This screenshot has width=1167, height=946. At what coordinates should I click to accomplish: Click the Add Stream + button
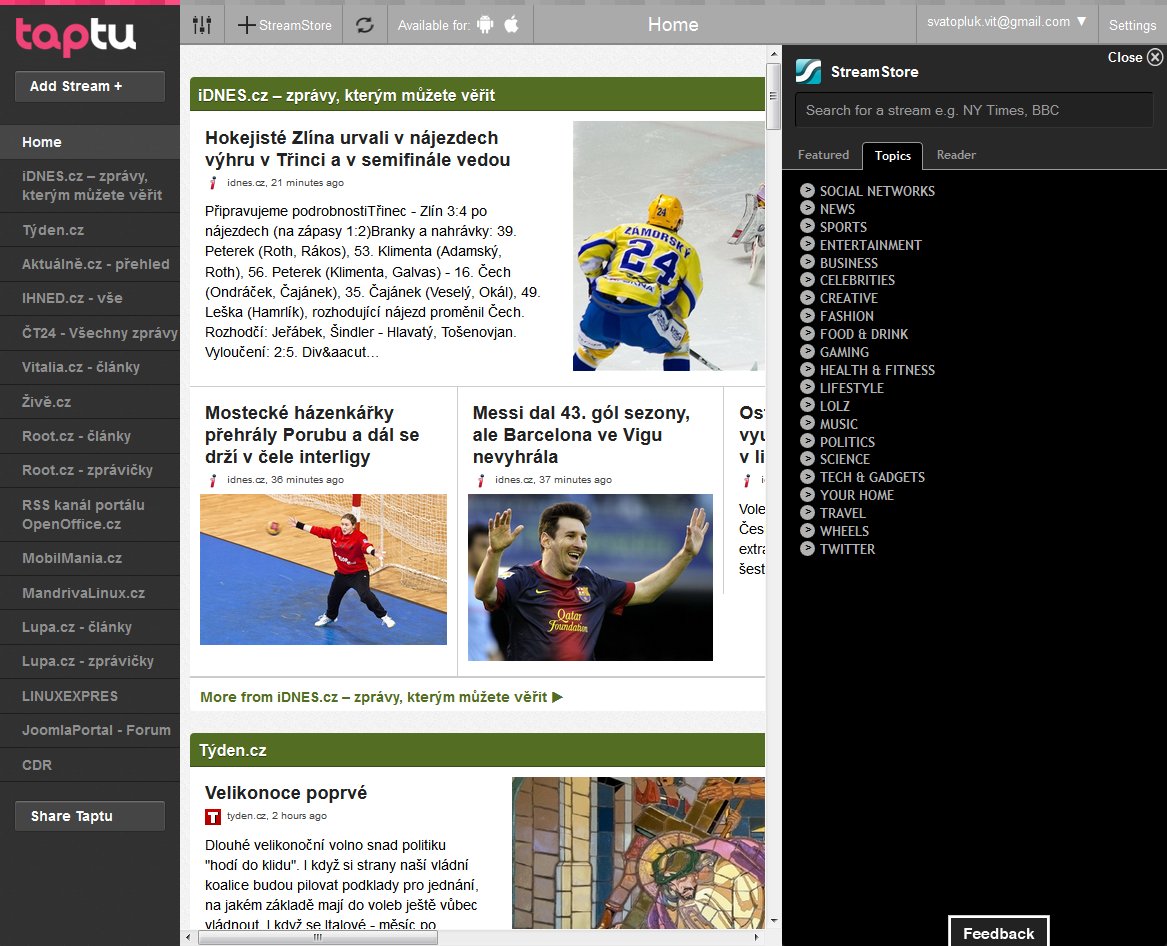point(90,86)
